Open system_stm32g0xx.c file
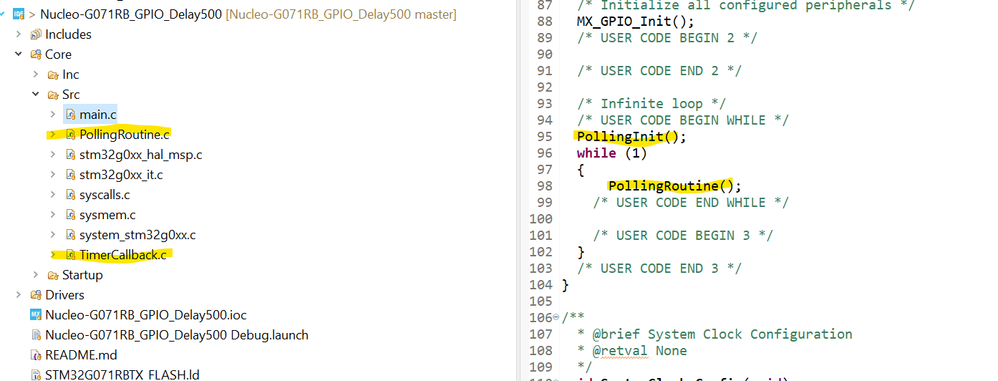 (137, 235)
